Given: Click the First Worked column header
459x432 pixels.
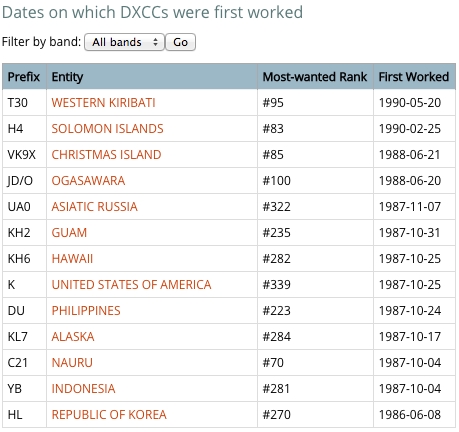Looking at the screenshot, I should coord(414,77).
